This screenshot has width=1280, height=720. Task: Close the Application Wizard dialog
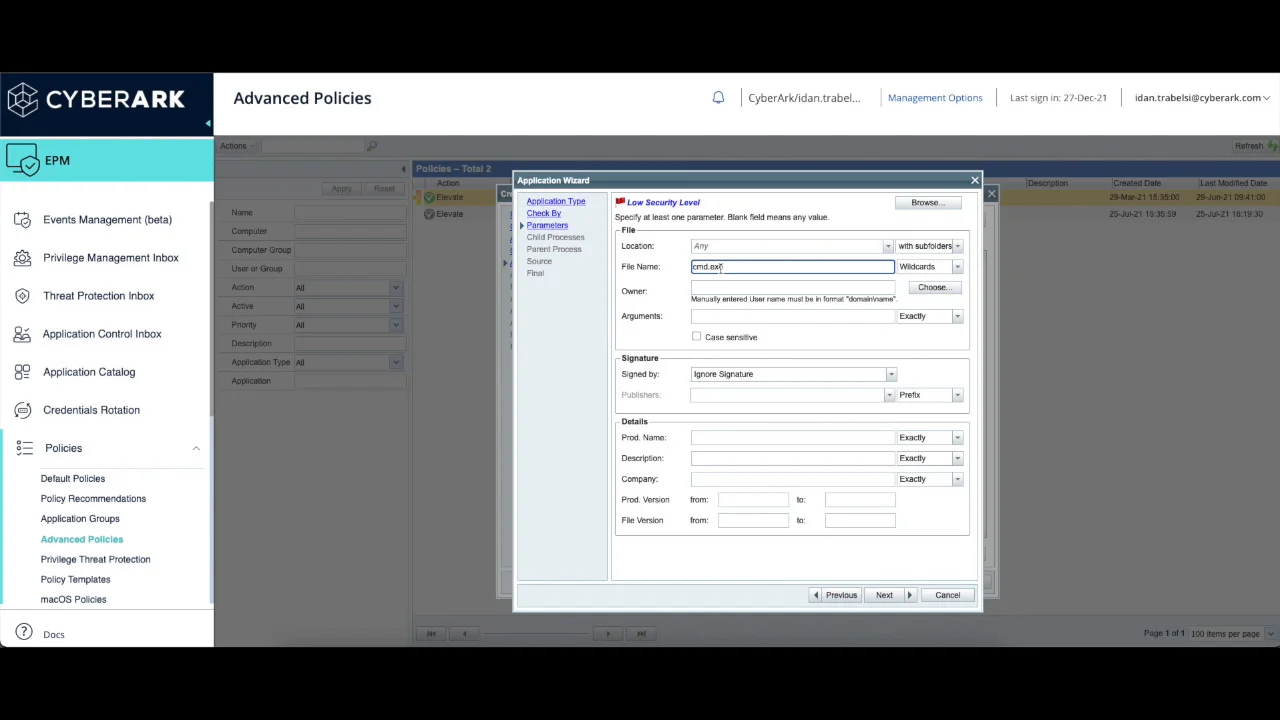975,180
